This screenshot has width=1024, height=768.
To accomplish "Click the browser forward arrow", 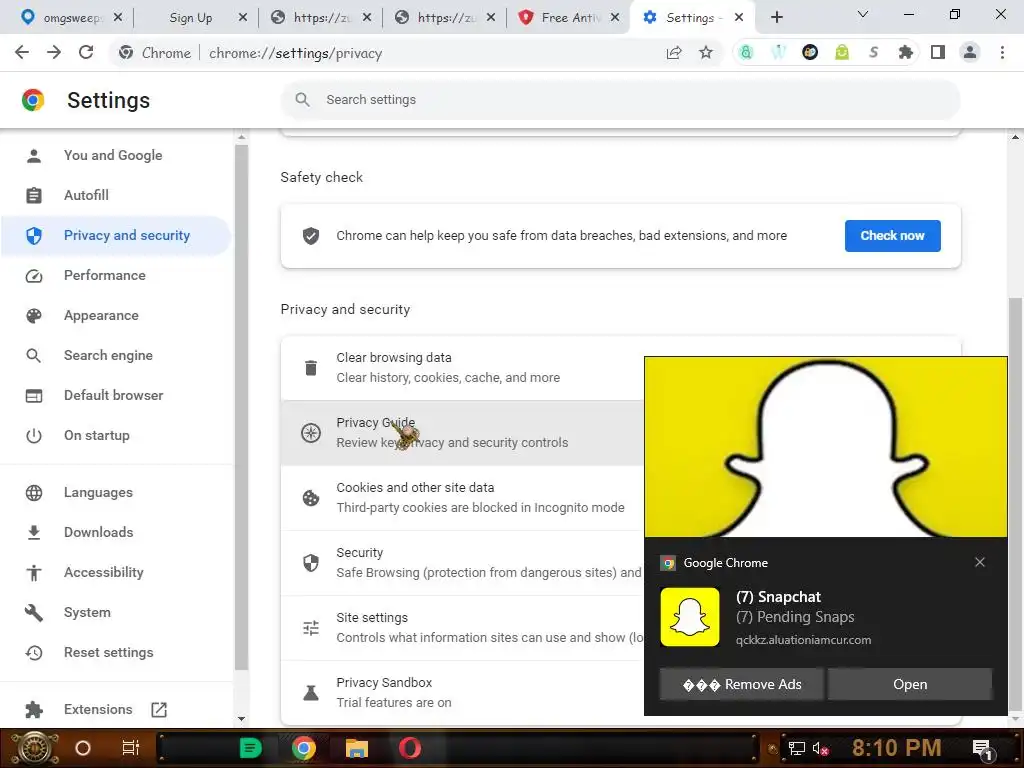I will click(x=54, y=53).
